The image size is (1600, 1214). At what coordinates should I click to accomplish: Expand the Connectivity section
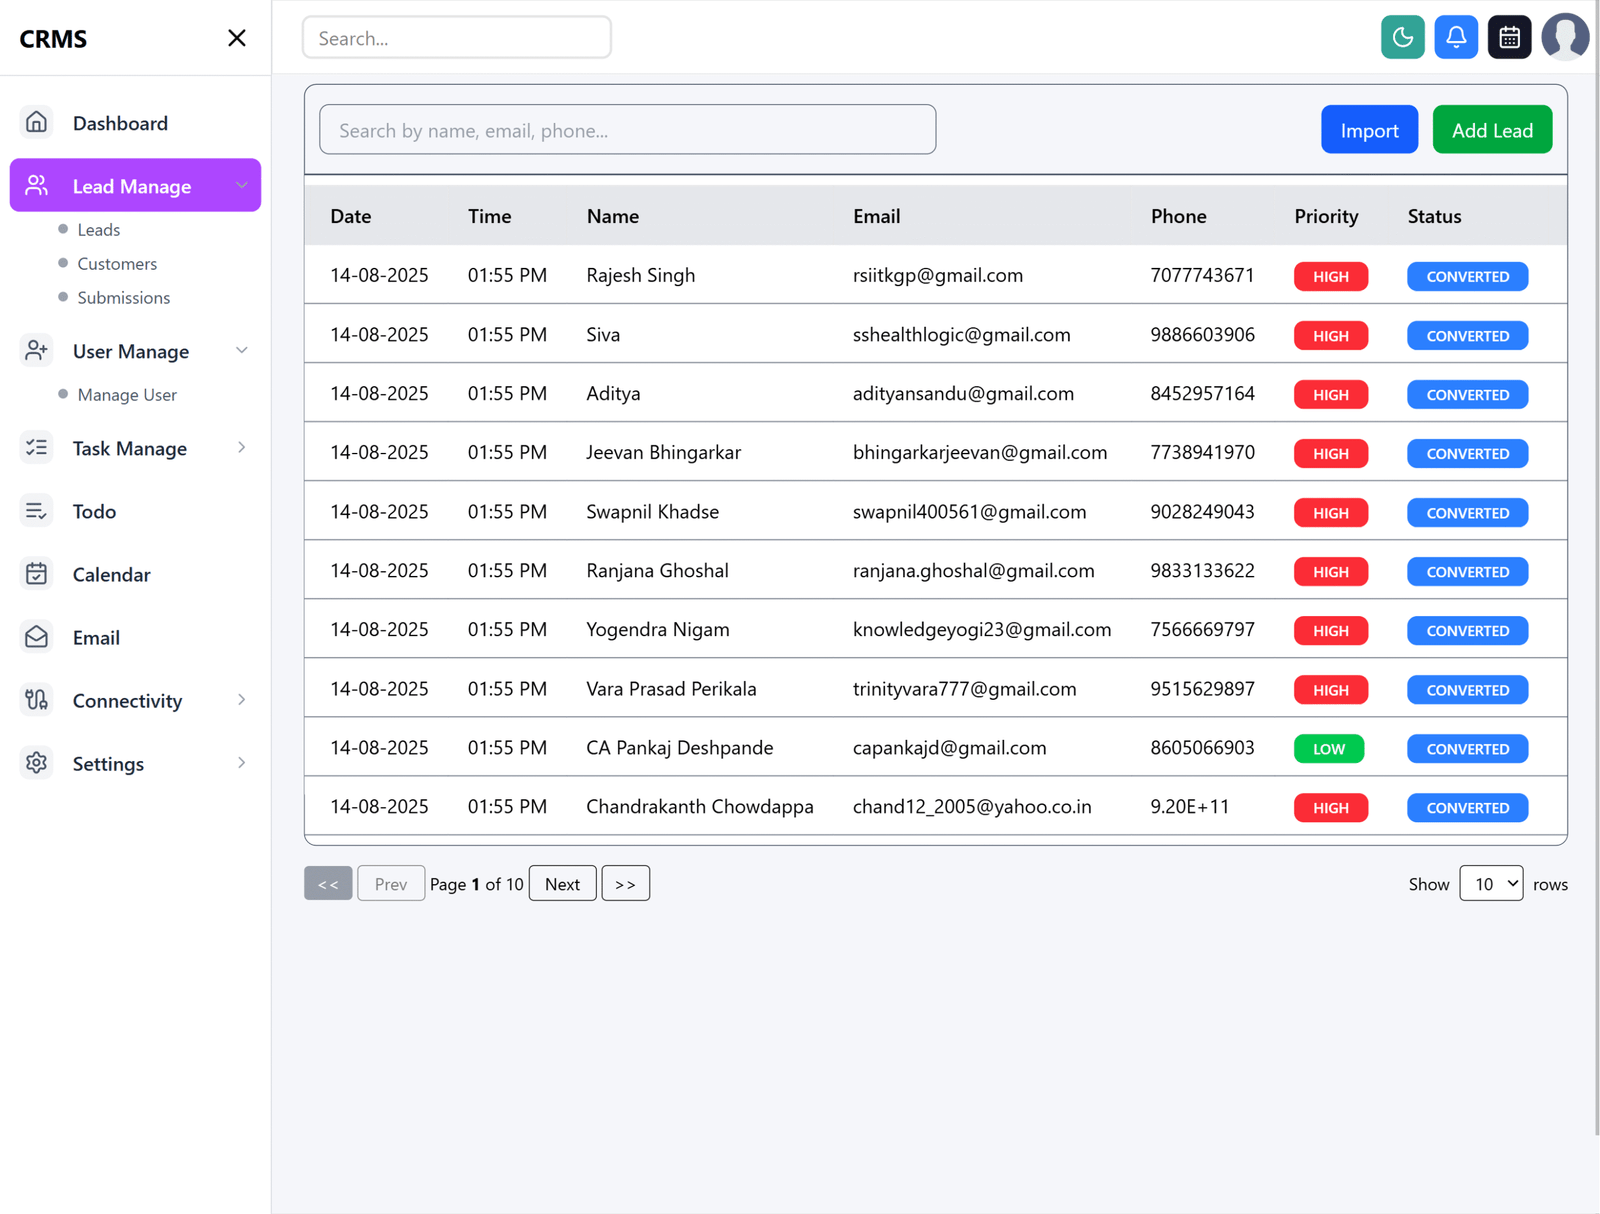click(242, 700)
